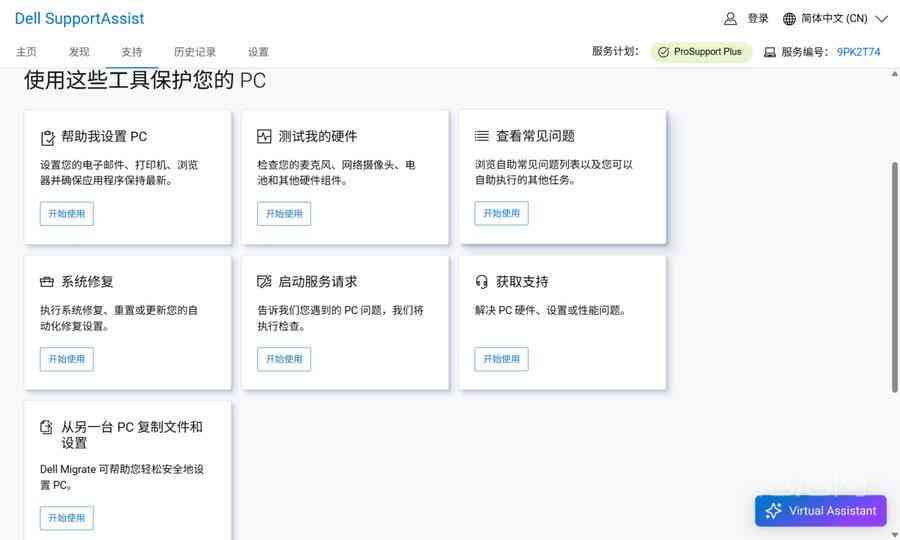This screenshot has height=540, width=900.
Task: Click the 获取支持 card title
Action: [x=522, y=282]
